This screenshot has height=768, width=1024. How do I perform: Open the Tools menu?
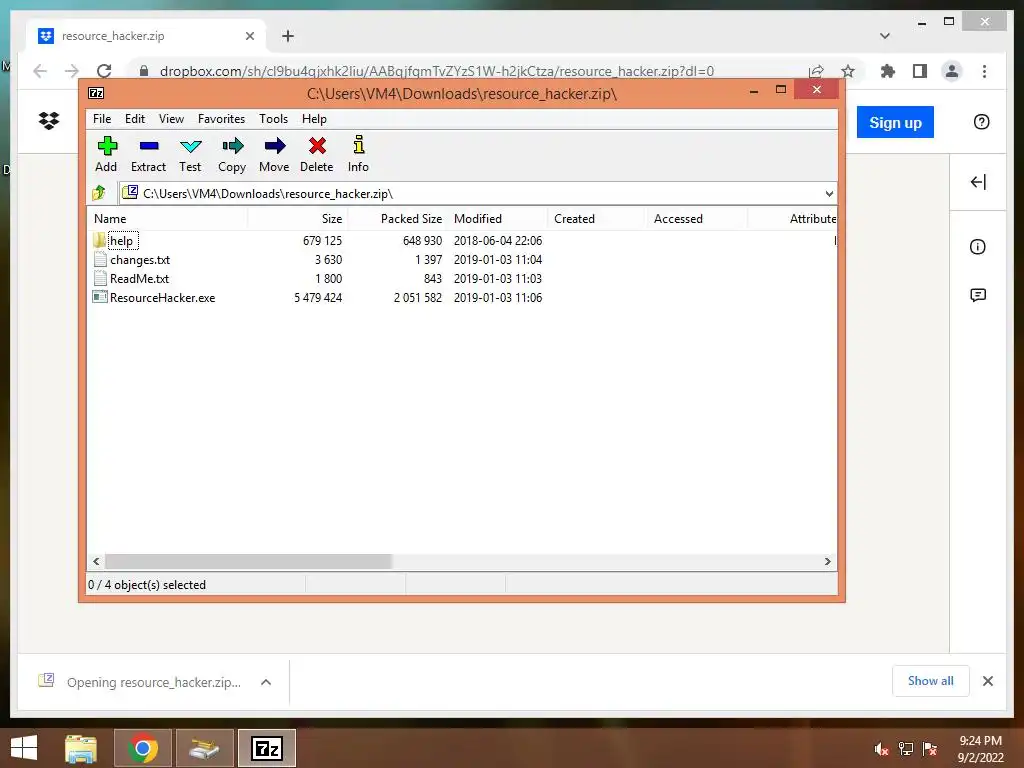[x=273, y=119]
